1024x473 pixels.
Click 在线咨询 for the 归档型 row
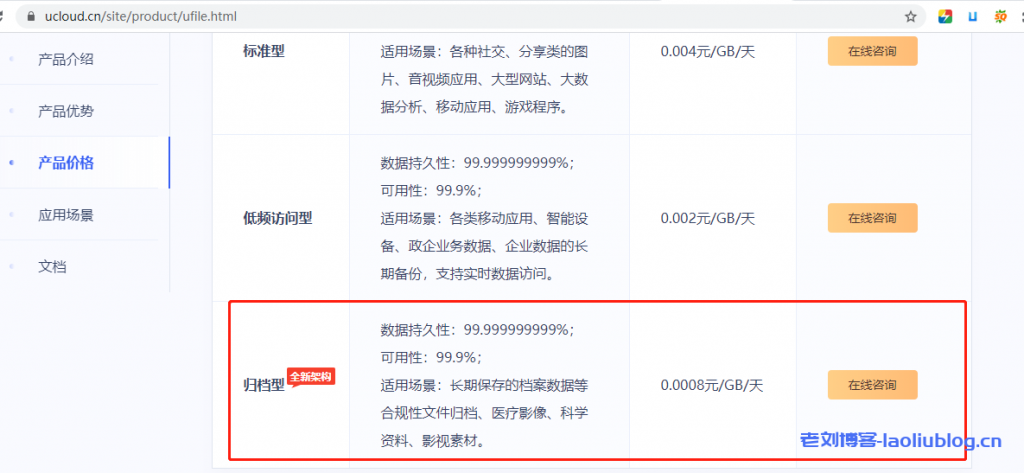click(872, 385)
